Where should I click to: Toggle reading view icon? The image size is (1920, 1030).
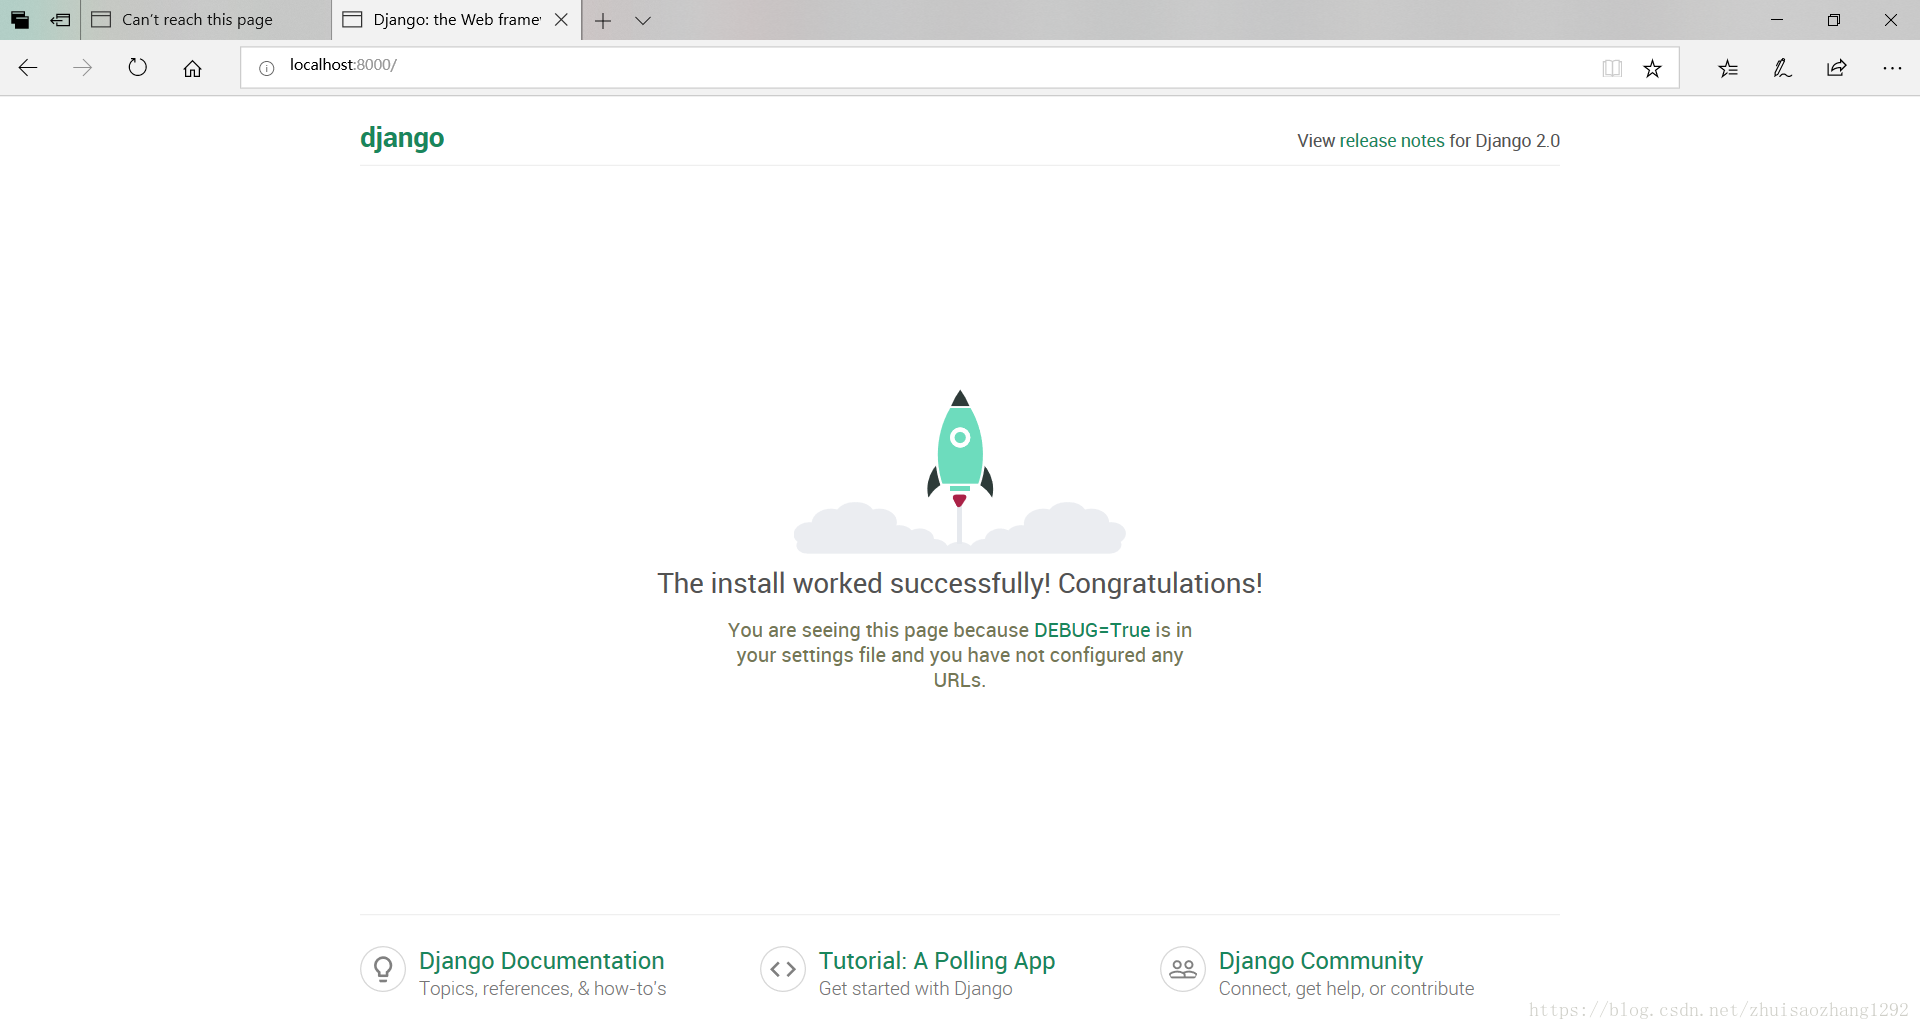coord(1612,68)
